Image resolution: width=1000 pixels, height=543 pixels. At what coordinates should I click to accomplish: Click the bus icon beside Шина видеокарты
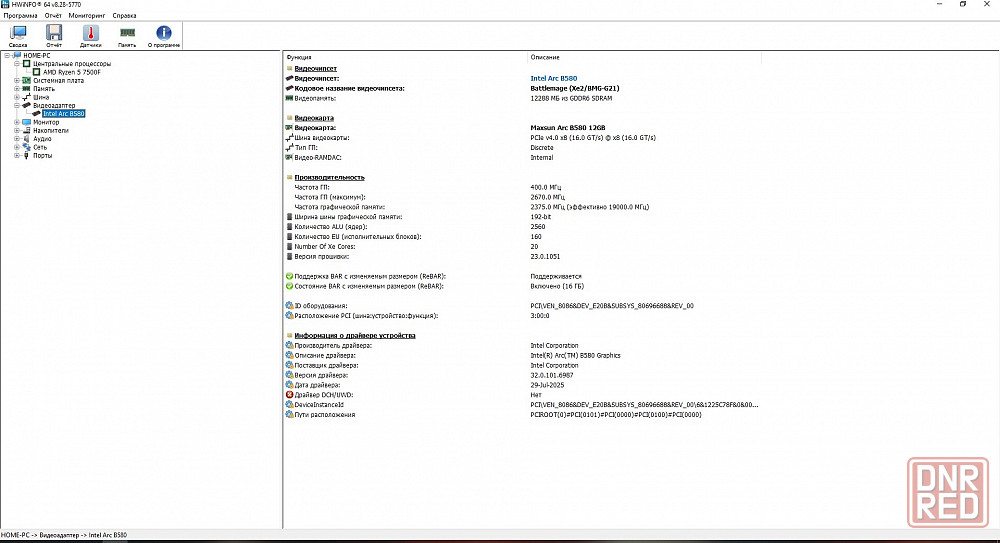tap(290, 137)
